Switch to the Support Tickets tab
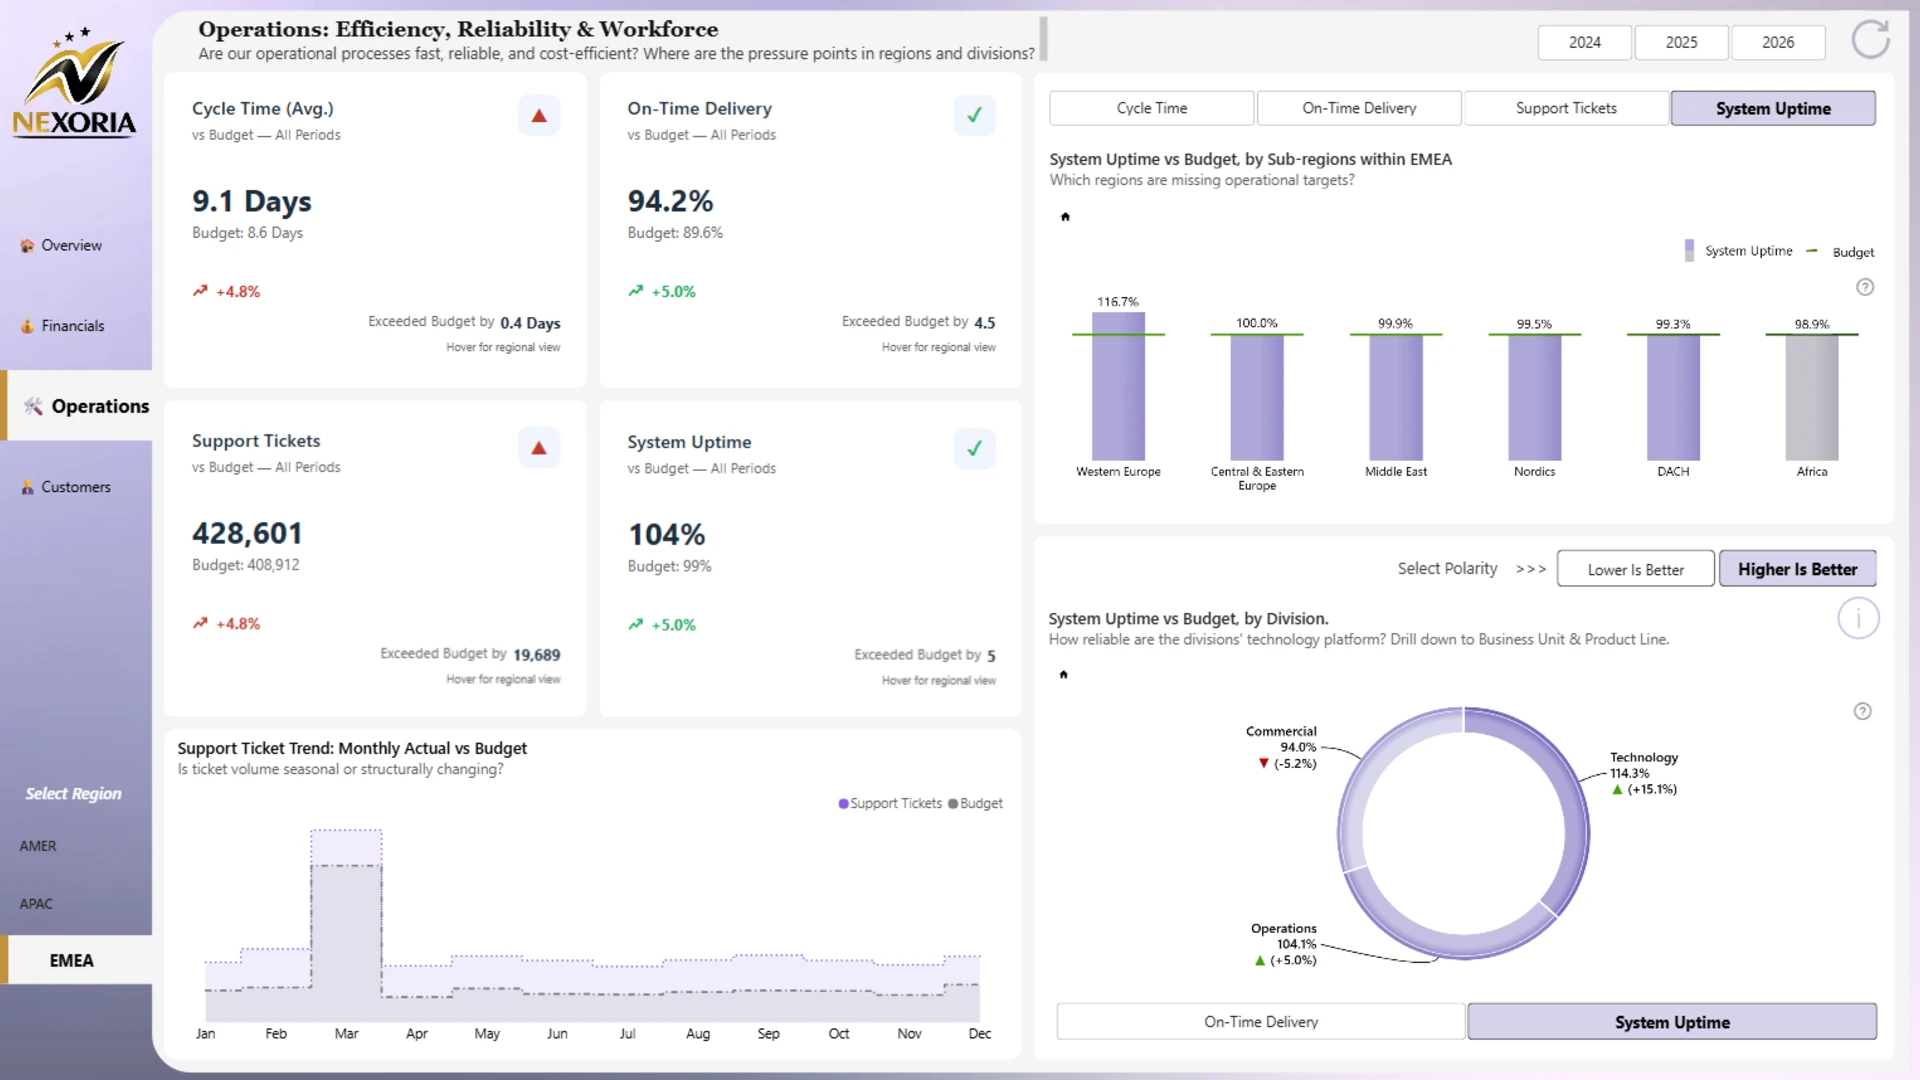The width and height of the screenshot is (1920, 1080). 1565,108
